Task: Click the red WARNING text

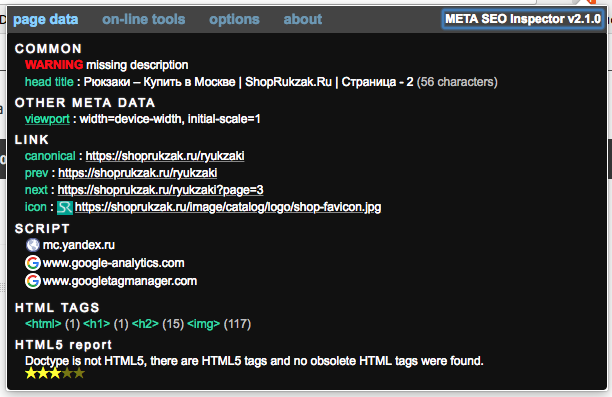Action: 54,65
